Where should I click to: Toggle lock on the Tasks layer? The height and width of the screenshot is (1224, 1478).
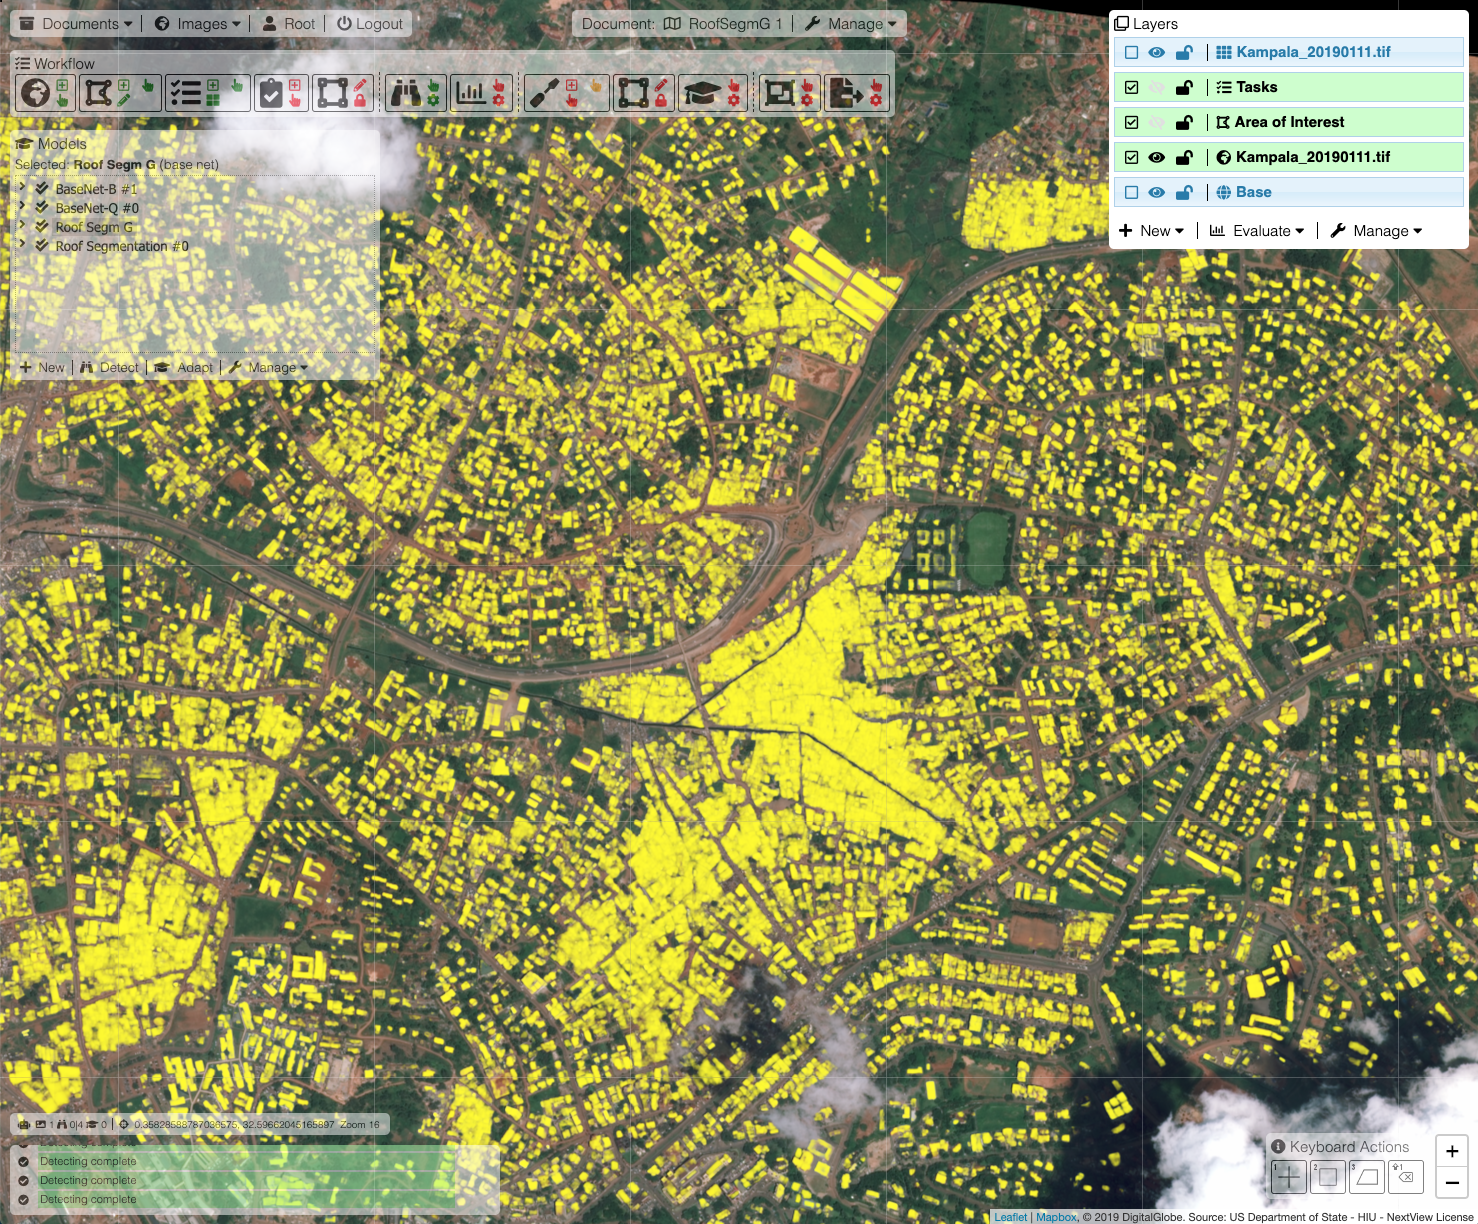click(1184, 87)
